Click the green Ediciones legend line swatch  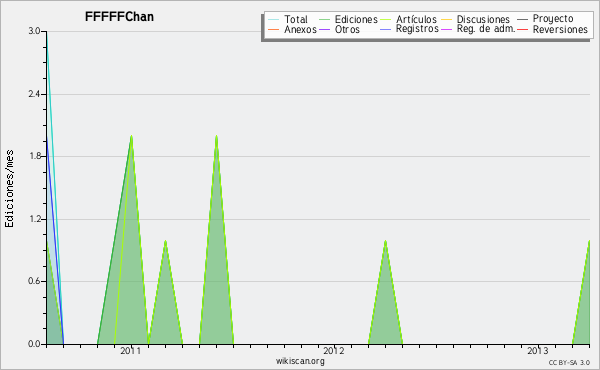point(324,20)
